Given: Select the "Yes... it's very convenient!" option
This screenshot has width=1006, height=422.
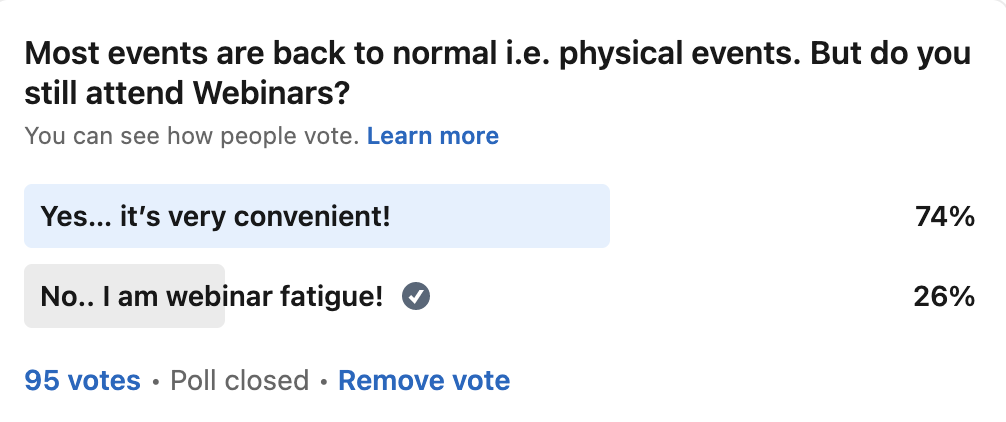Looking at the screenshot, I should [x=215, y=216].
